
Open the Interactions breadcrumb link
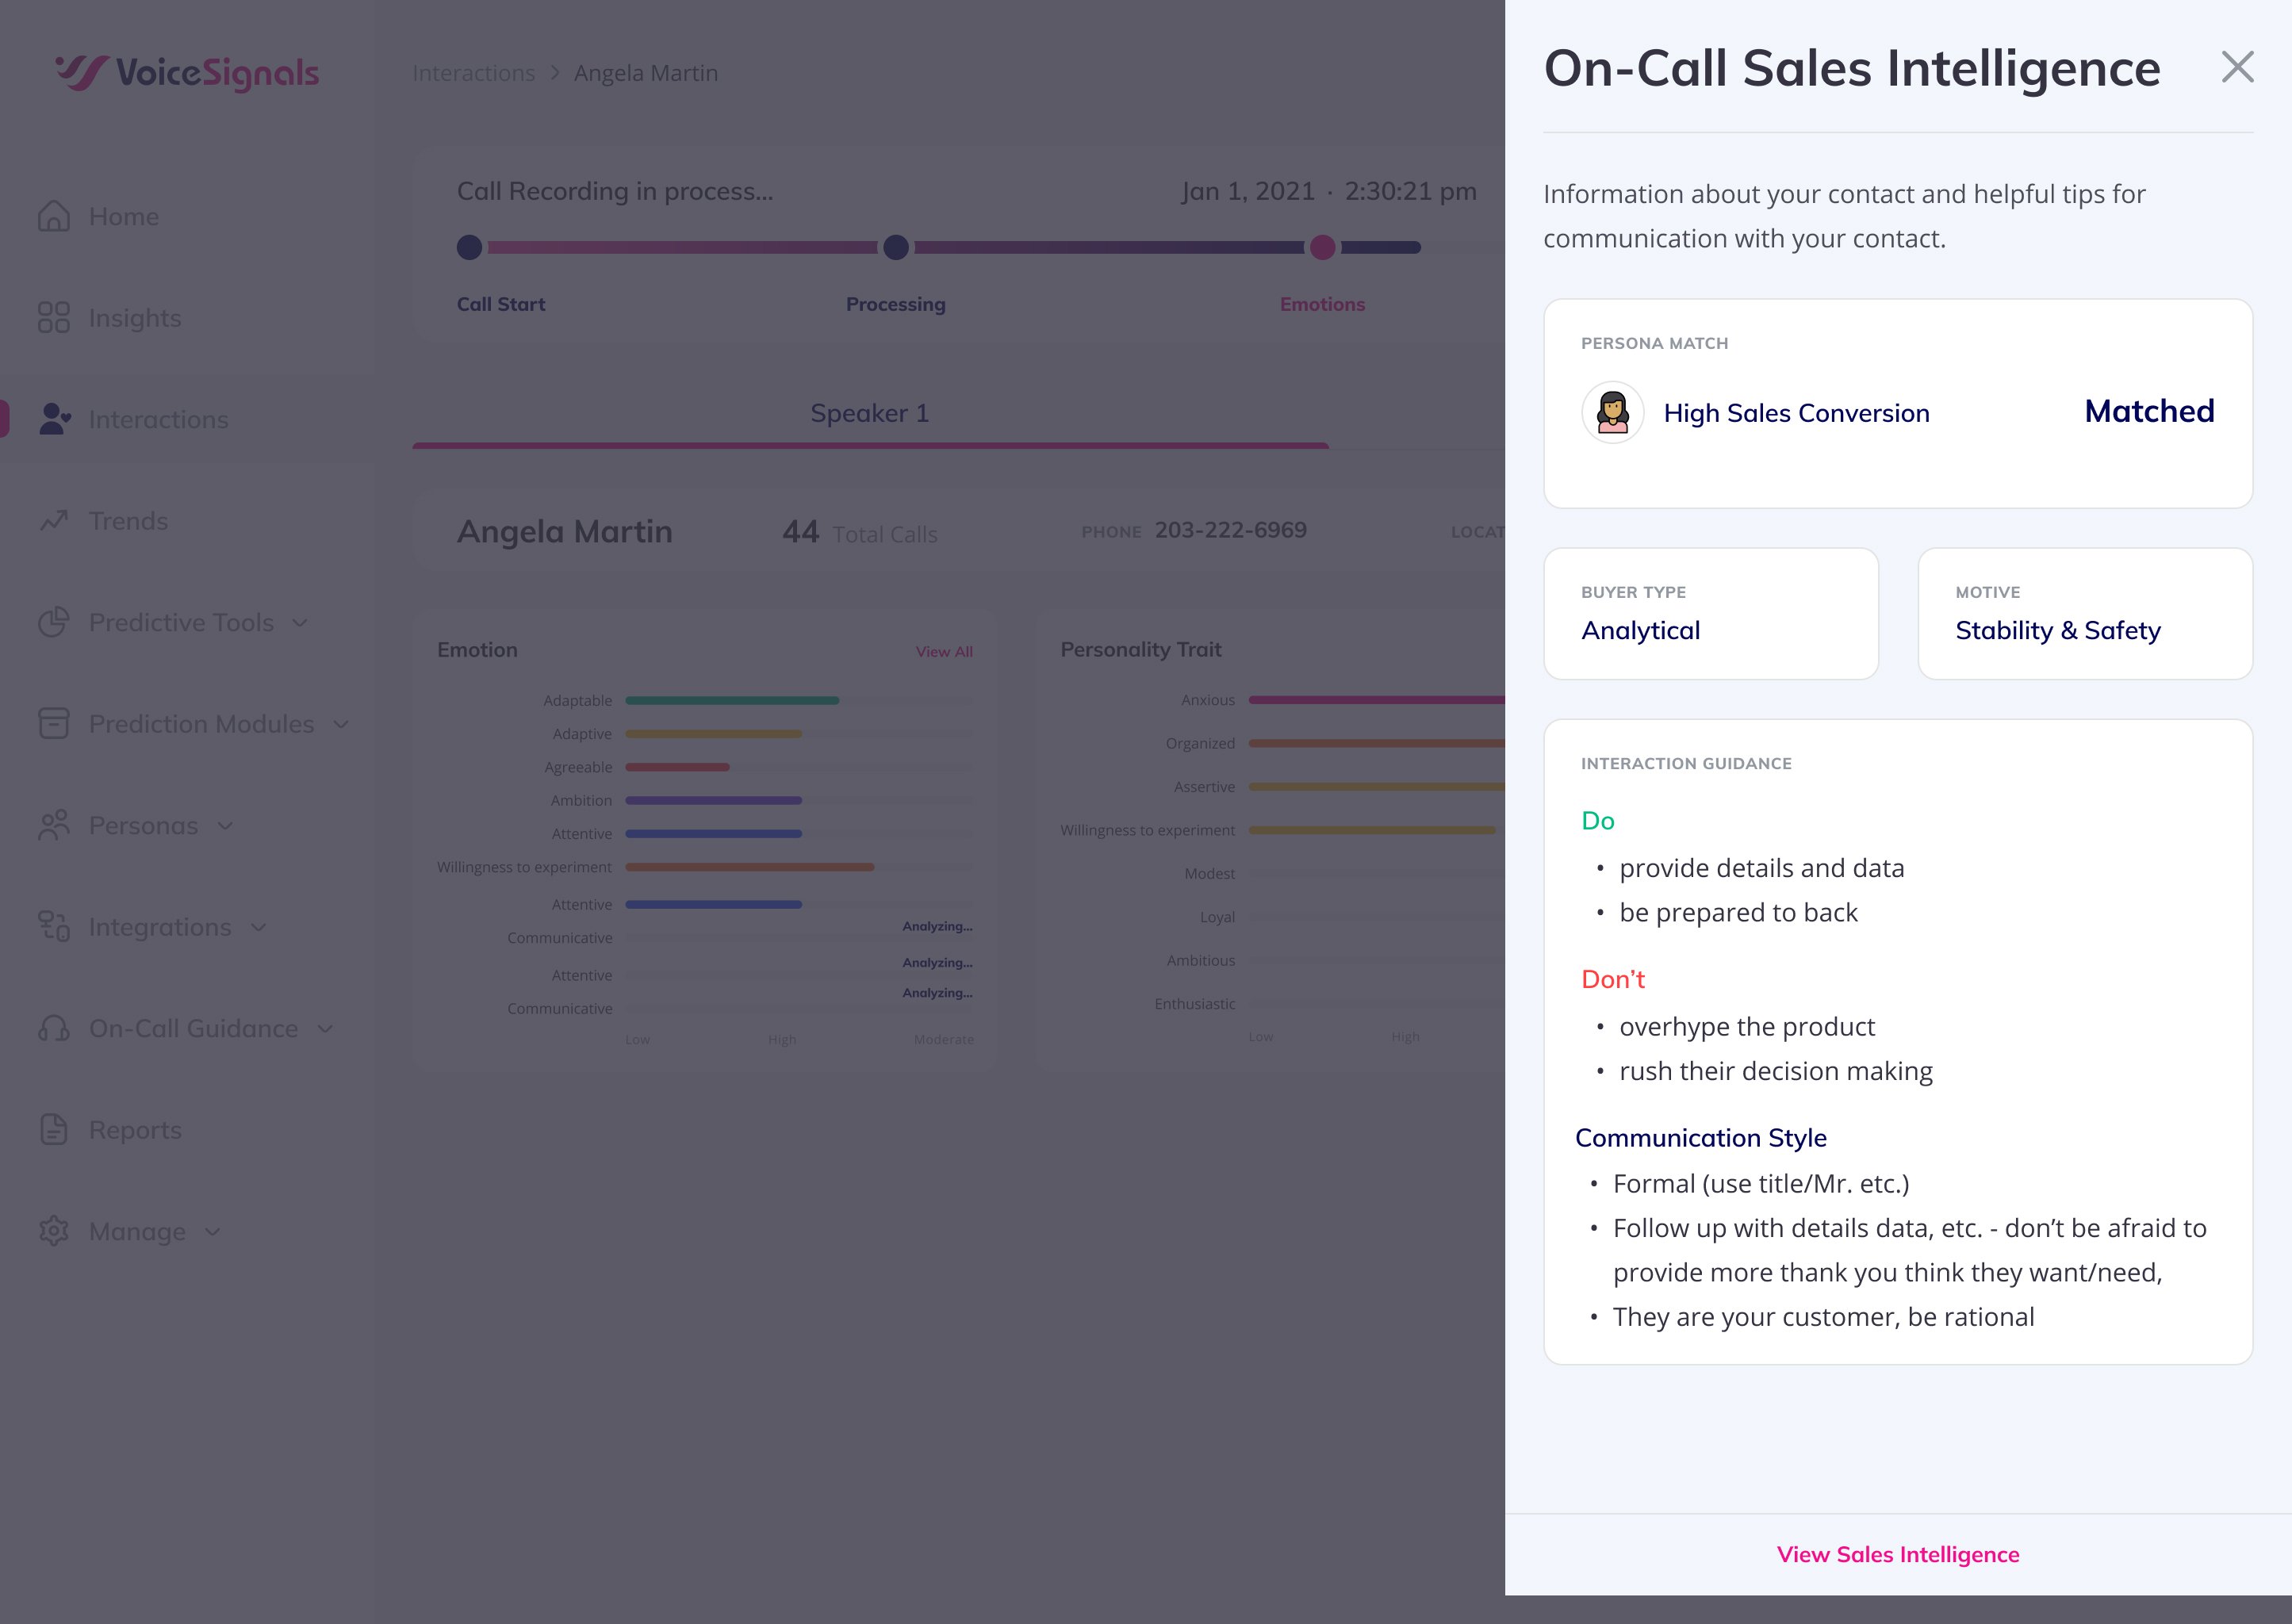[x=473, y=73]
